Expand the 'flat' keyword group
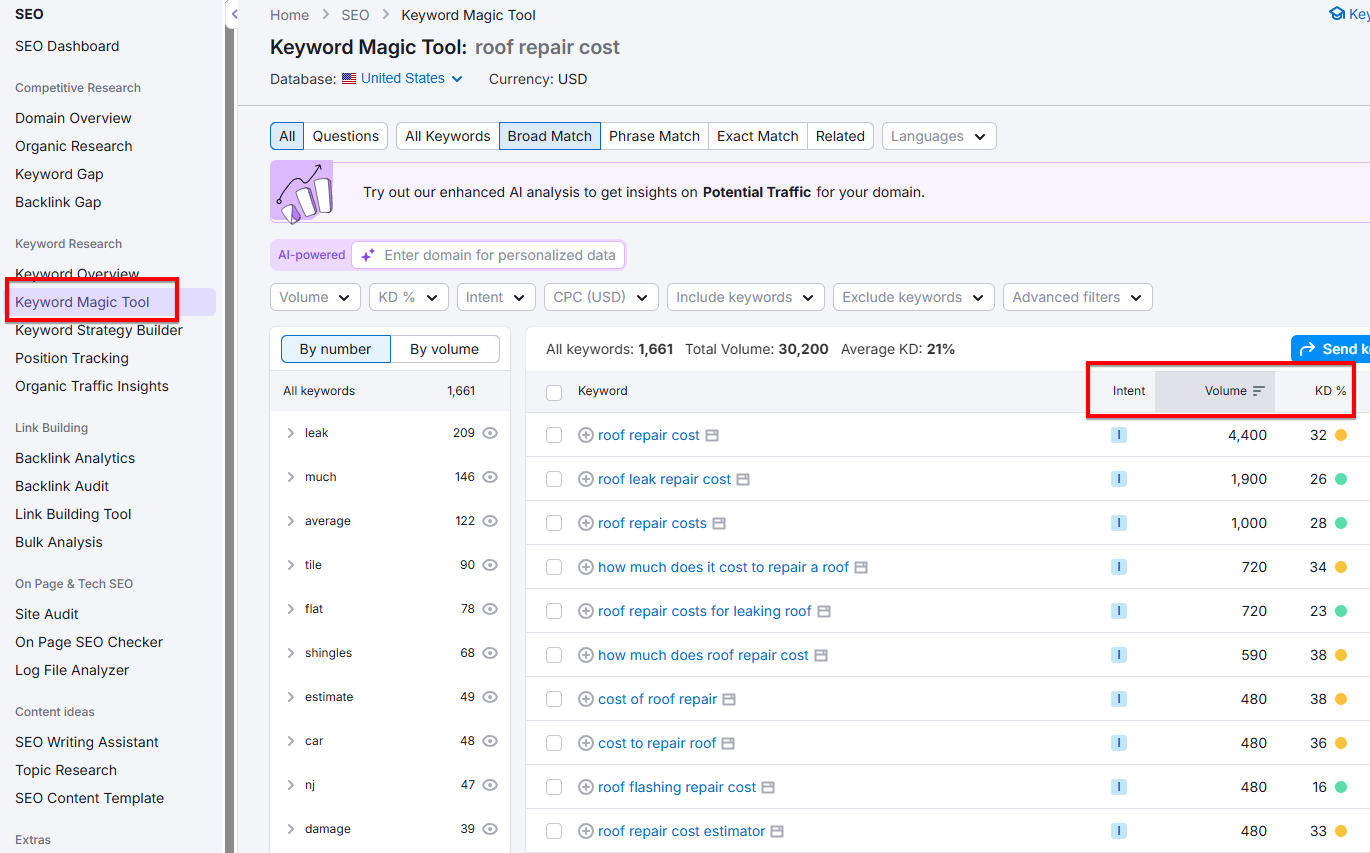 tap(291, 609)
